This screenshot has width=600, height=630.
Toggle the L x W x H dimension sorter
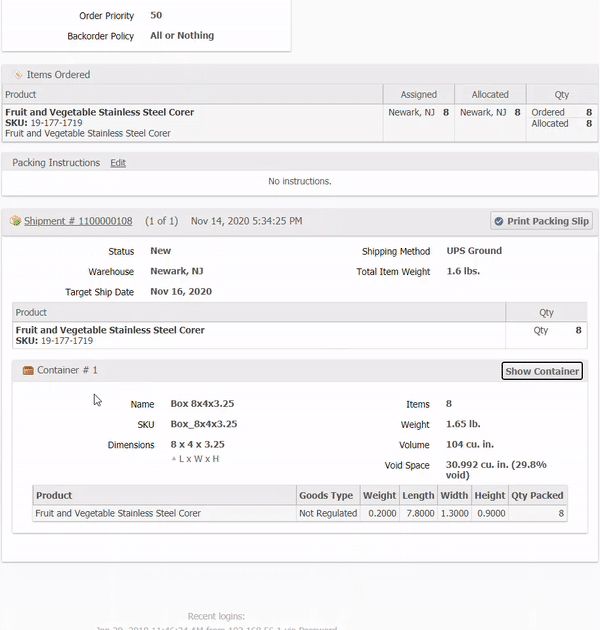tap(195, 459)
